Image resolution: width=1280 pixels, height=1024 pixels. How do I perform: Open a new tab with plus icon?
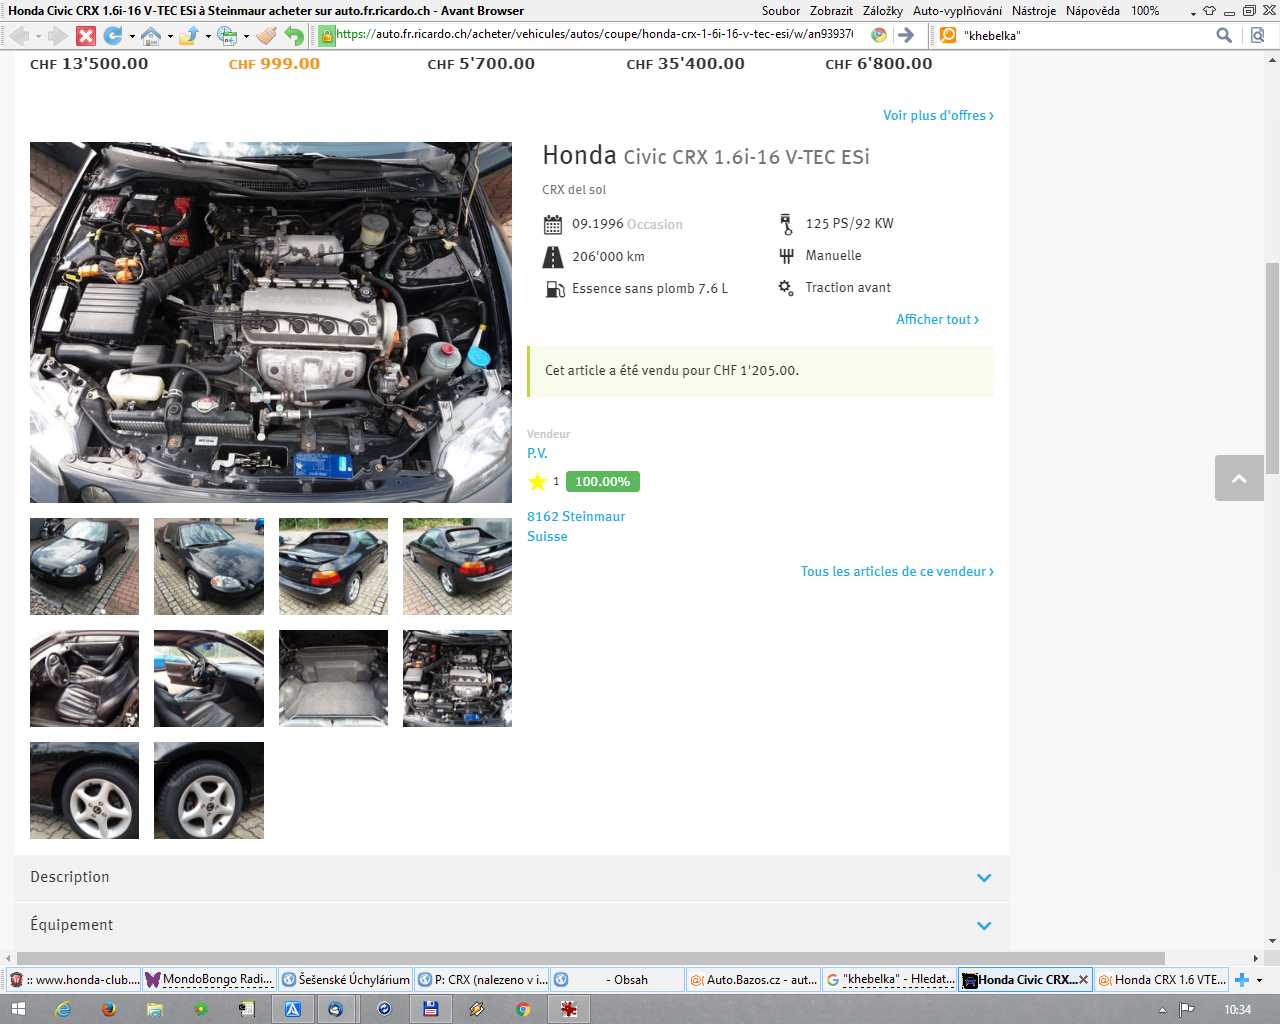pos(1241,980)
